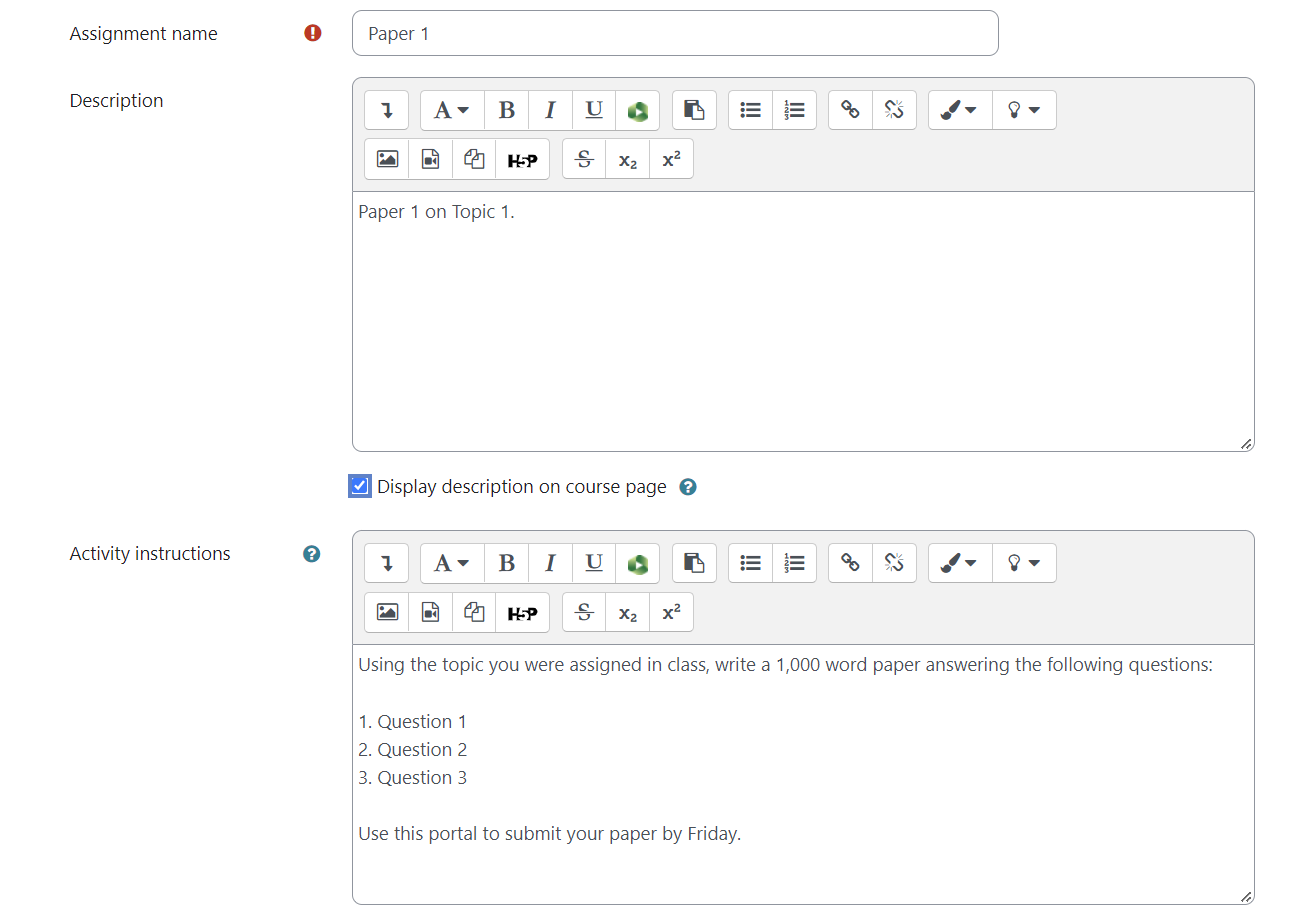Screen dimensions: 1294x916
Task: Click Italic in the Activity instructions editor
Action: (x=550, y=564)
